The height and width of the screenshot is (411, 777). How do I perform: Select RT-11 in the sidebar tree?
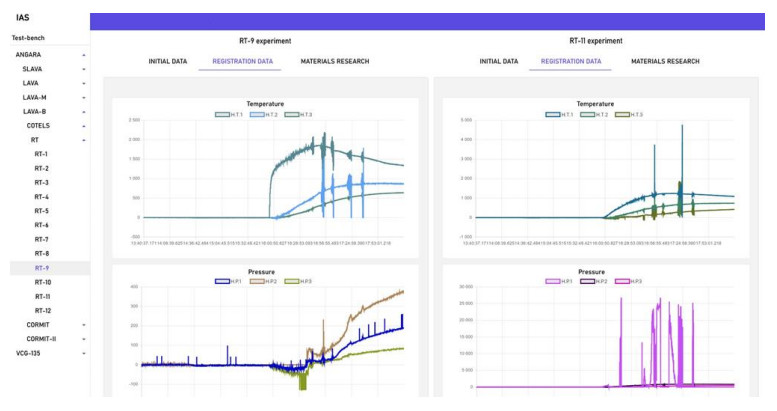point(42,296)
